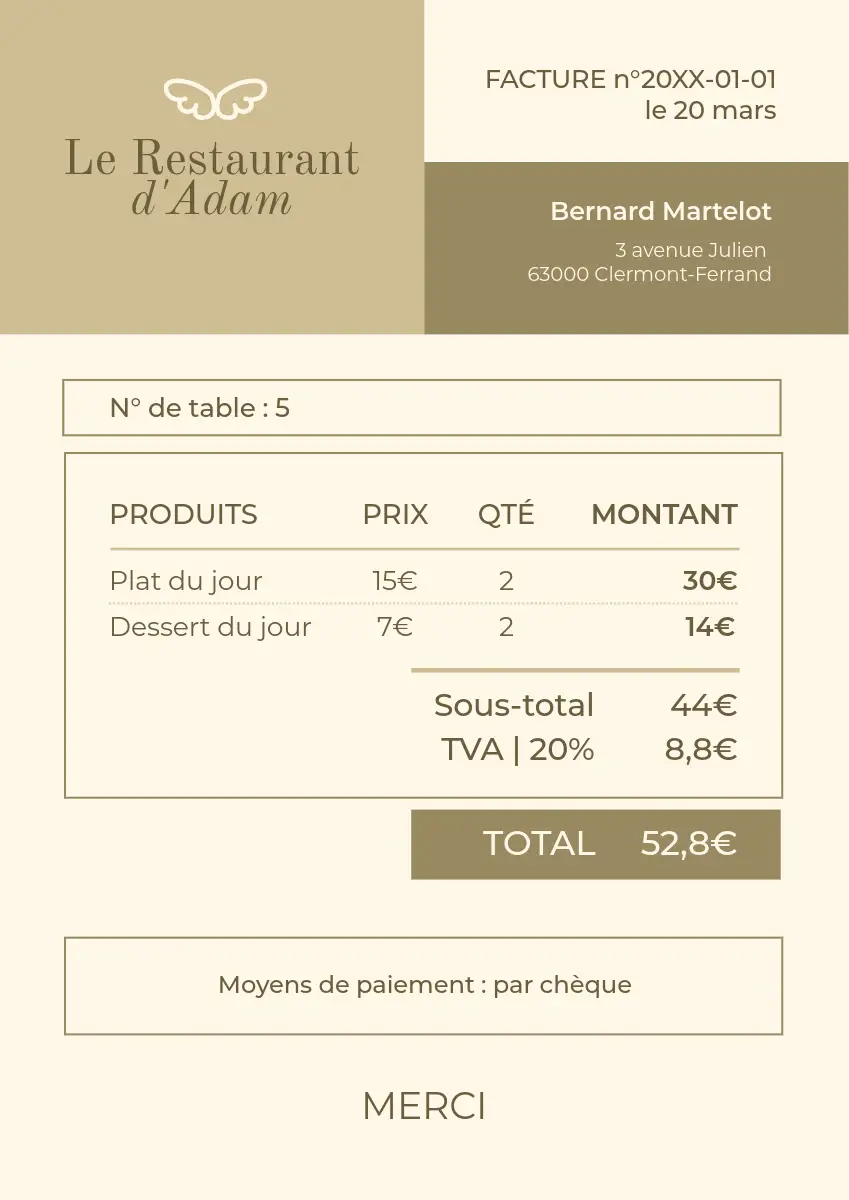The height and width of the screenshot is (1200, 849).
Task: Click the "Moyens de paiement : par chèque" box
Action: 424,985
